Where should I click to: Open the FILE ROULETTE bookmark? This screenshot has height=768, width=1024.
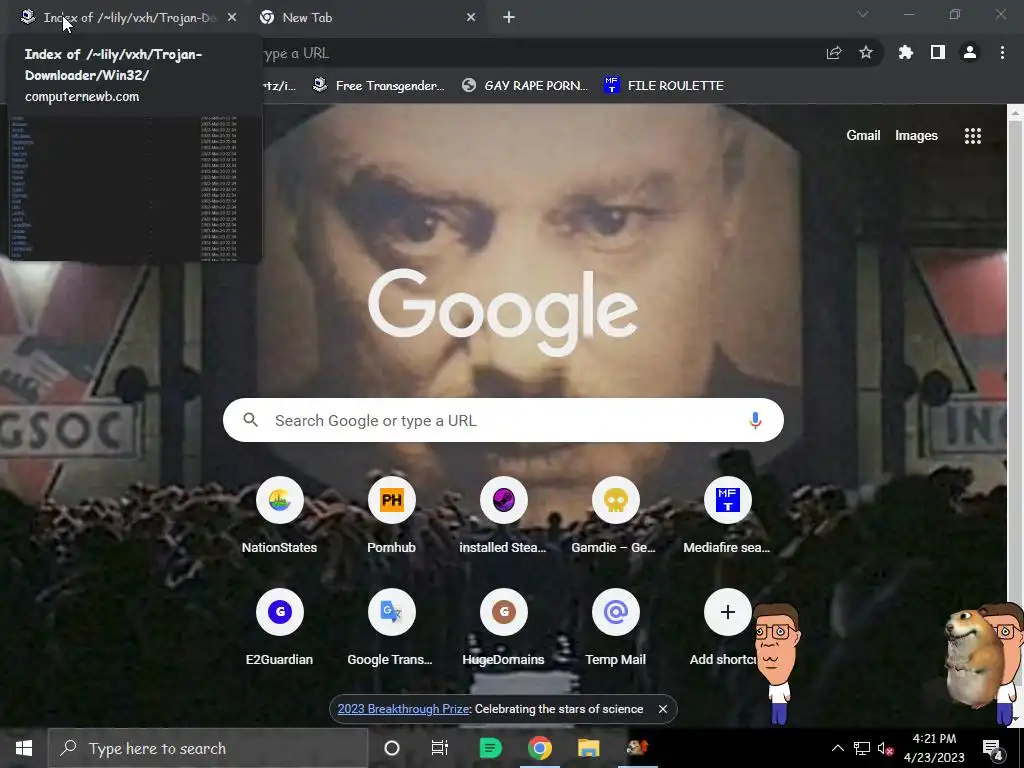tap(664, 86)
